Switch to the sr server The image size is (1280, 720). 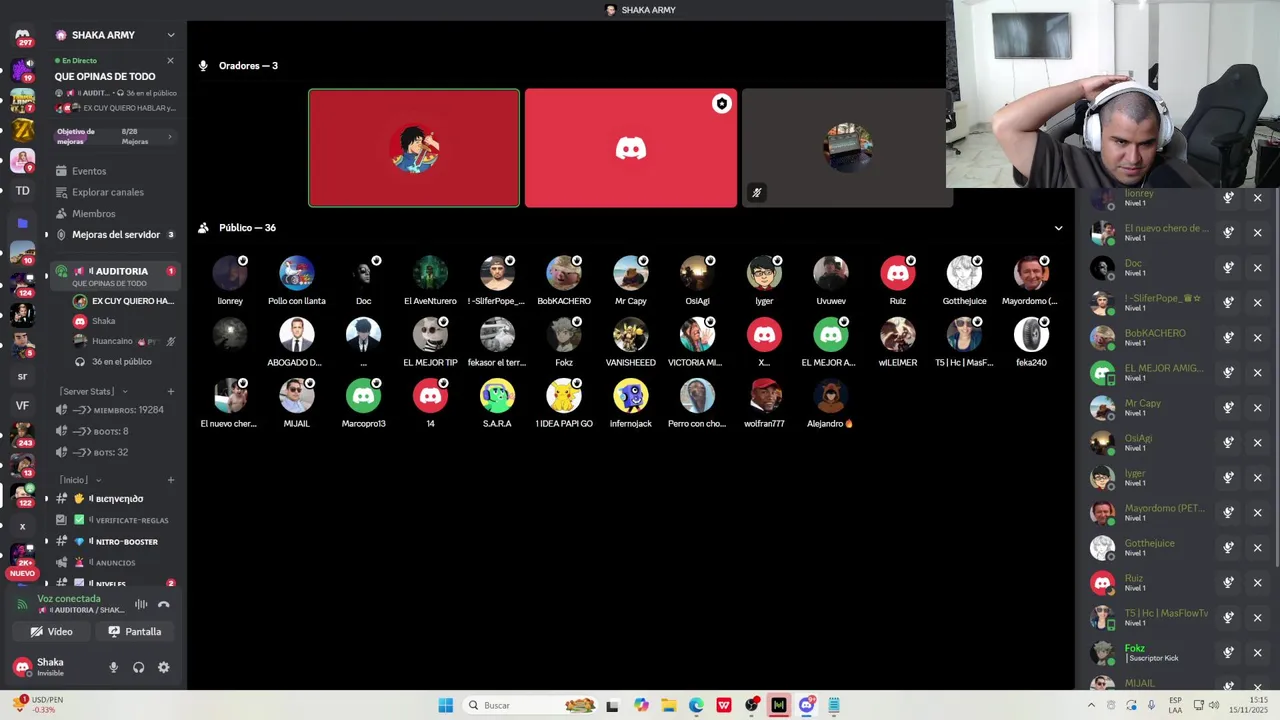click(22, 376)
